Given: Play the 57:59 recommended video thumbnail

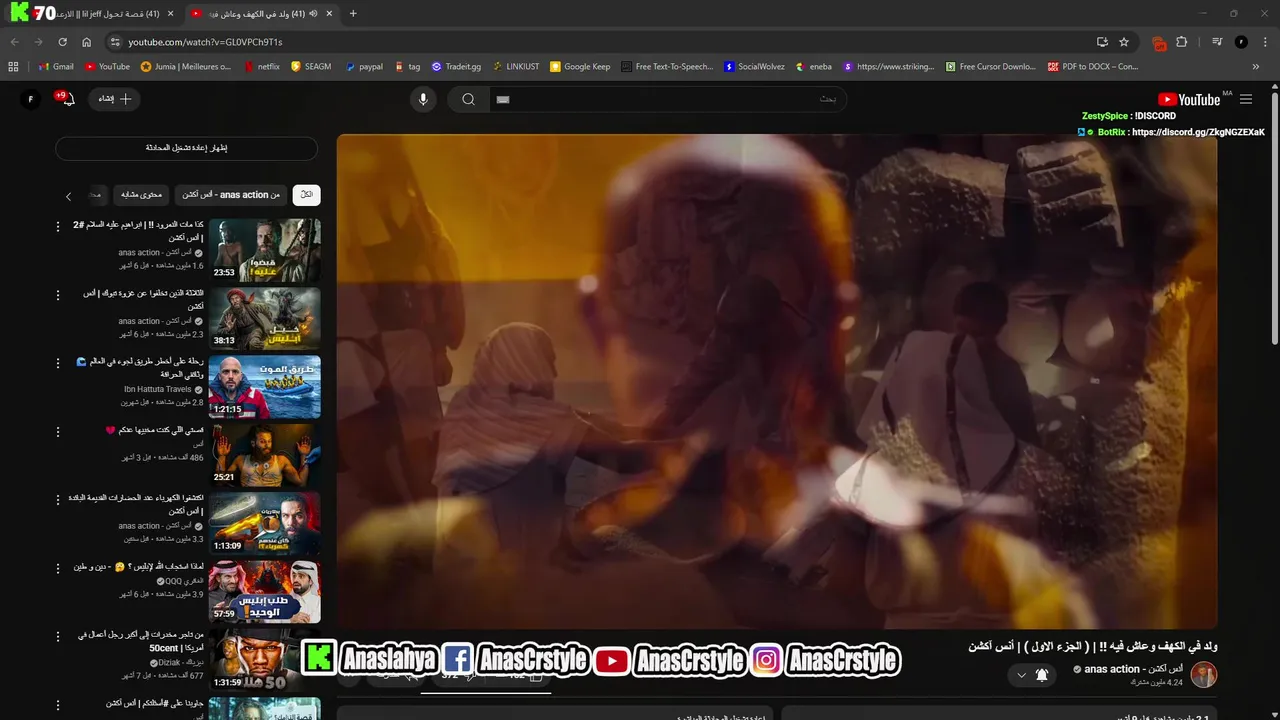Looking at the screenshot, I should [265, 591].
